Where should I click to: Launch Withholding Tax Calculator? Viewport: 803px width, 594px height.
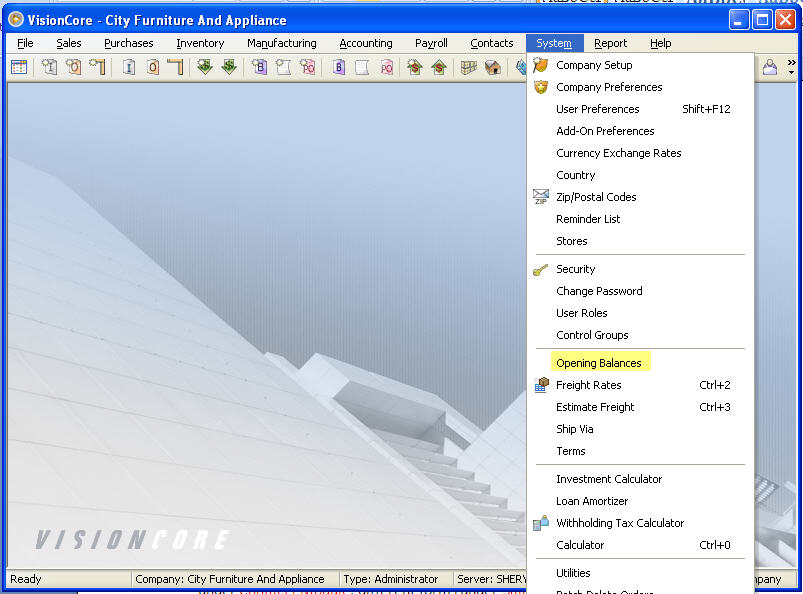[x=640, y=523]
